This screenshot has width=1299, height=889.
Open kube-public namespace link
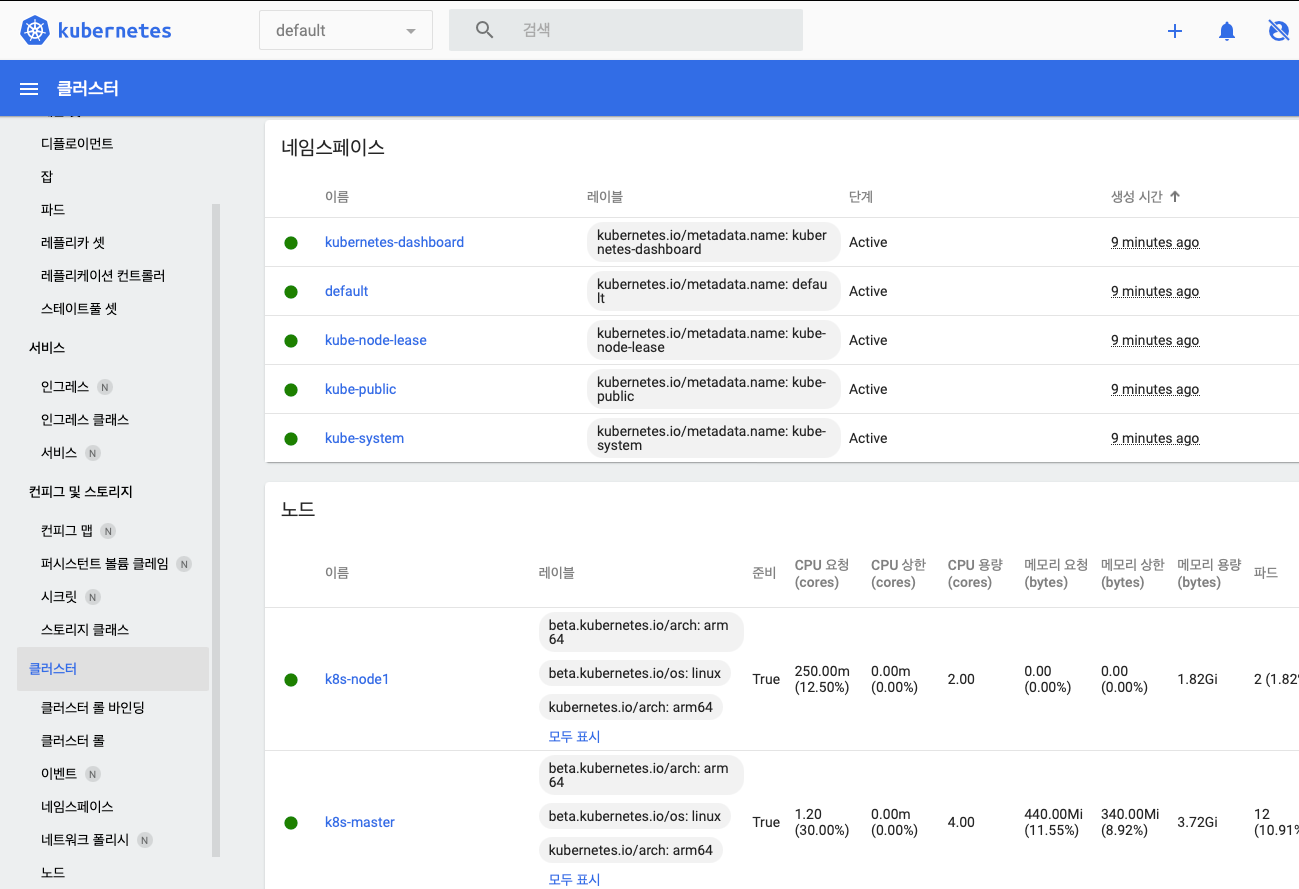click(x=360, y=390)
